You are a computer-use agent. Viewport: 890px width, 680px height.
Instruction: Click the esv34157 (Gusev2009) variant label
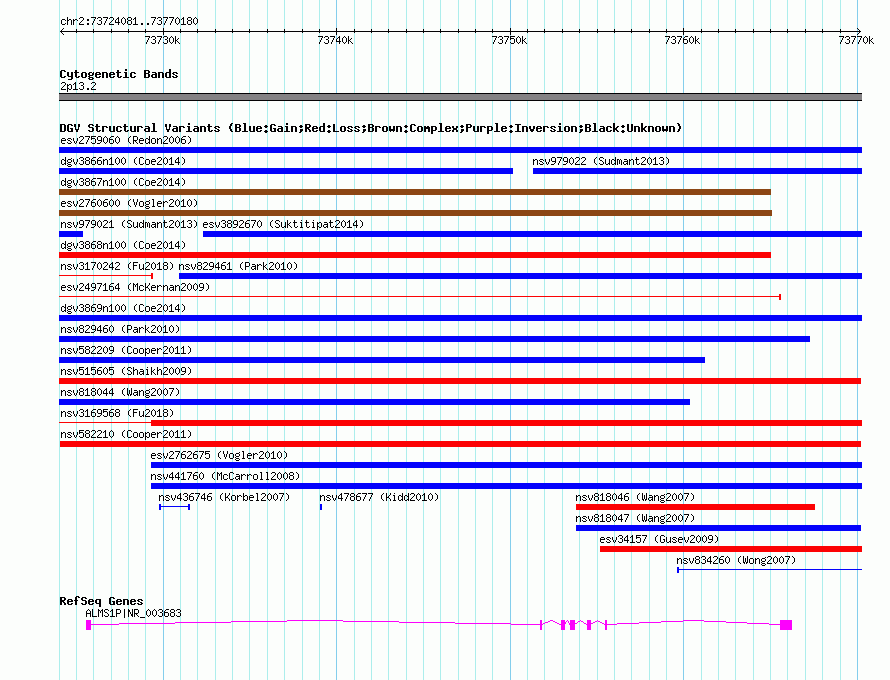click(x=659, y=539)
